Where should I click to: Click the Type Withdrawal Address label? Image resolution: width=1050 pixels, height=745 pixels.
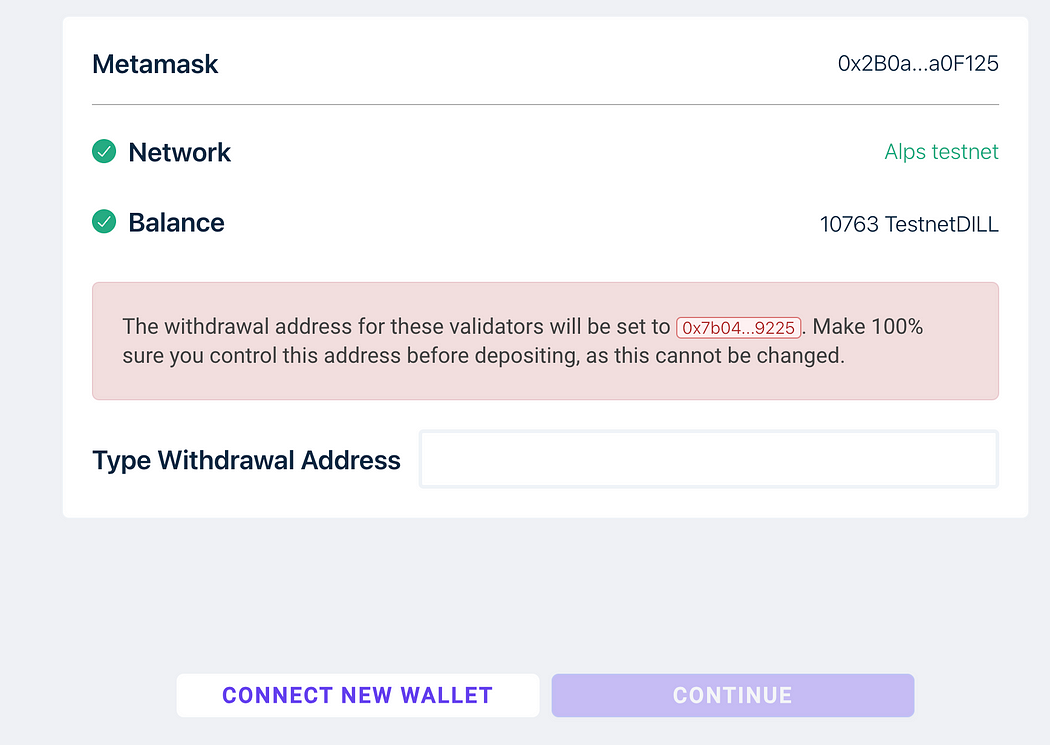pyautogui.click(x=246, y=461)
